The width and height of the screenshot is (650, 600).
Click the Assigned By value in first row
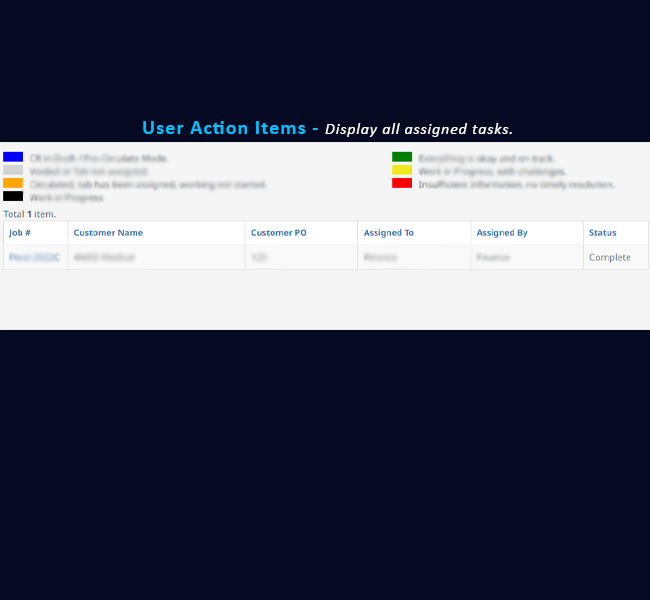click(493, 258)
